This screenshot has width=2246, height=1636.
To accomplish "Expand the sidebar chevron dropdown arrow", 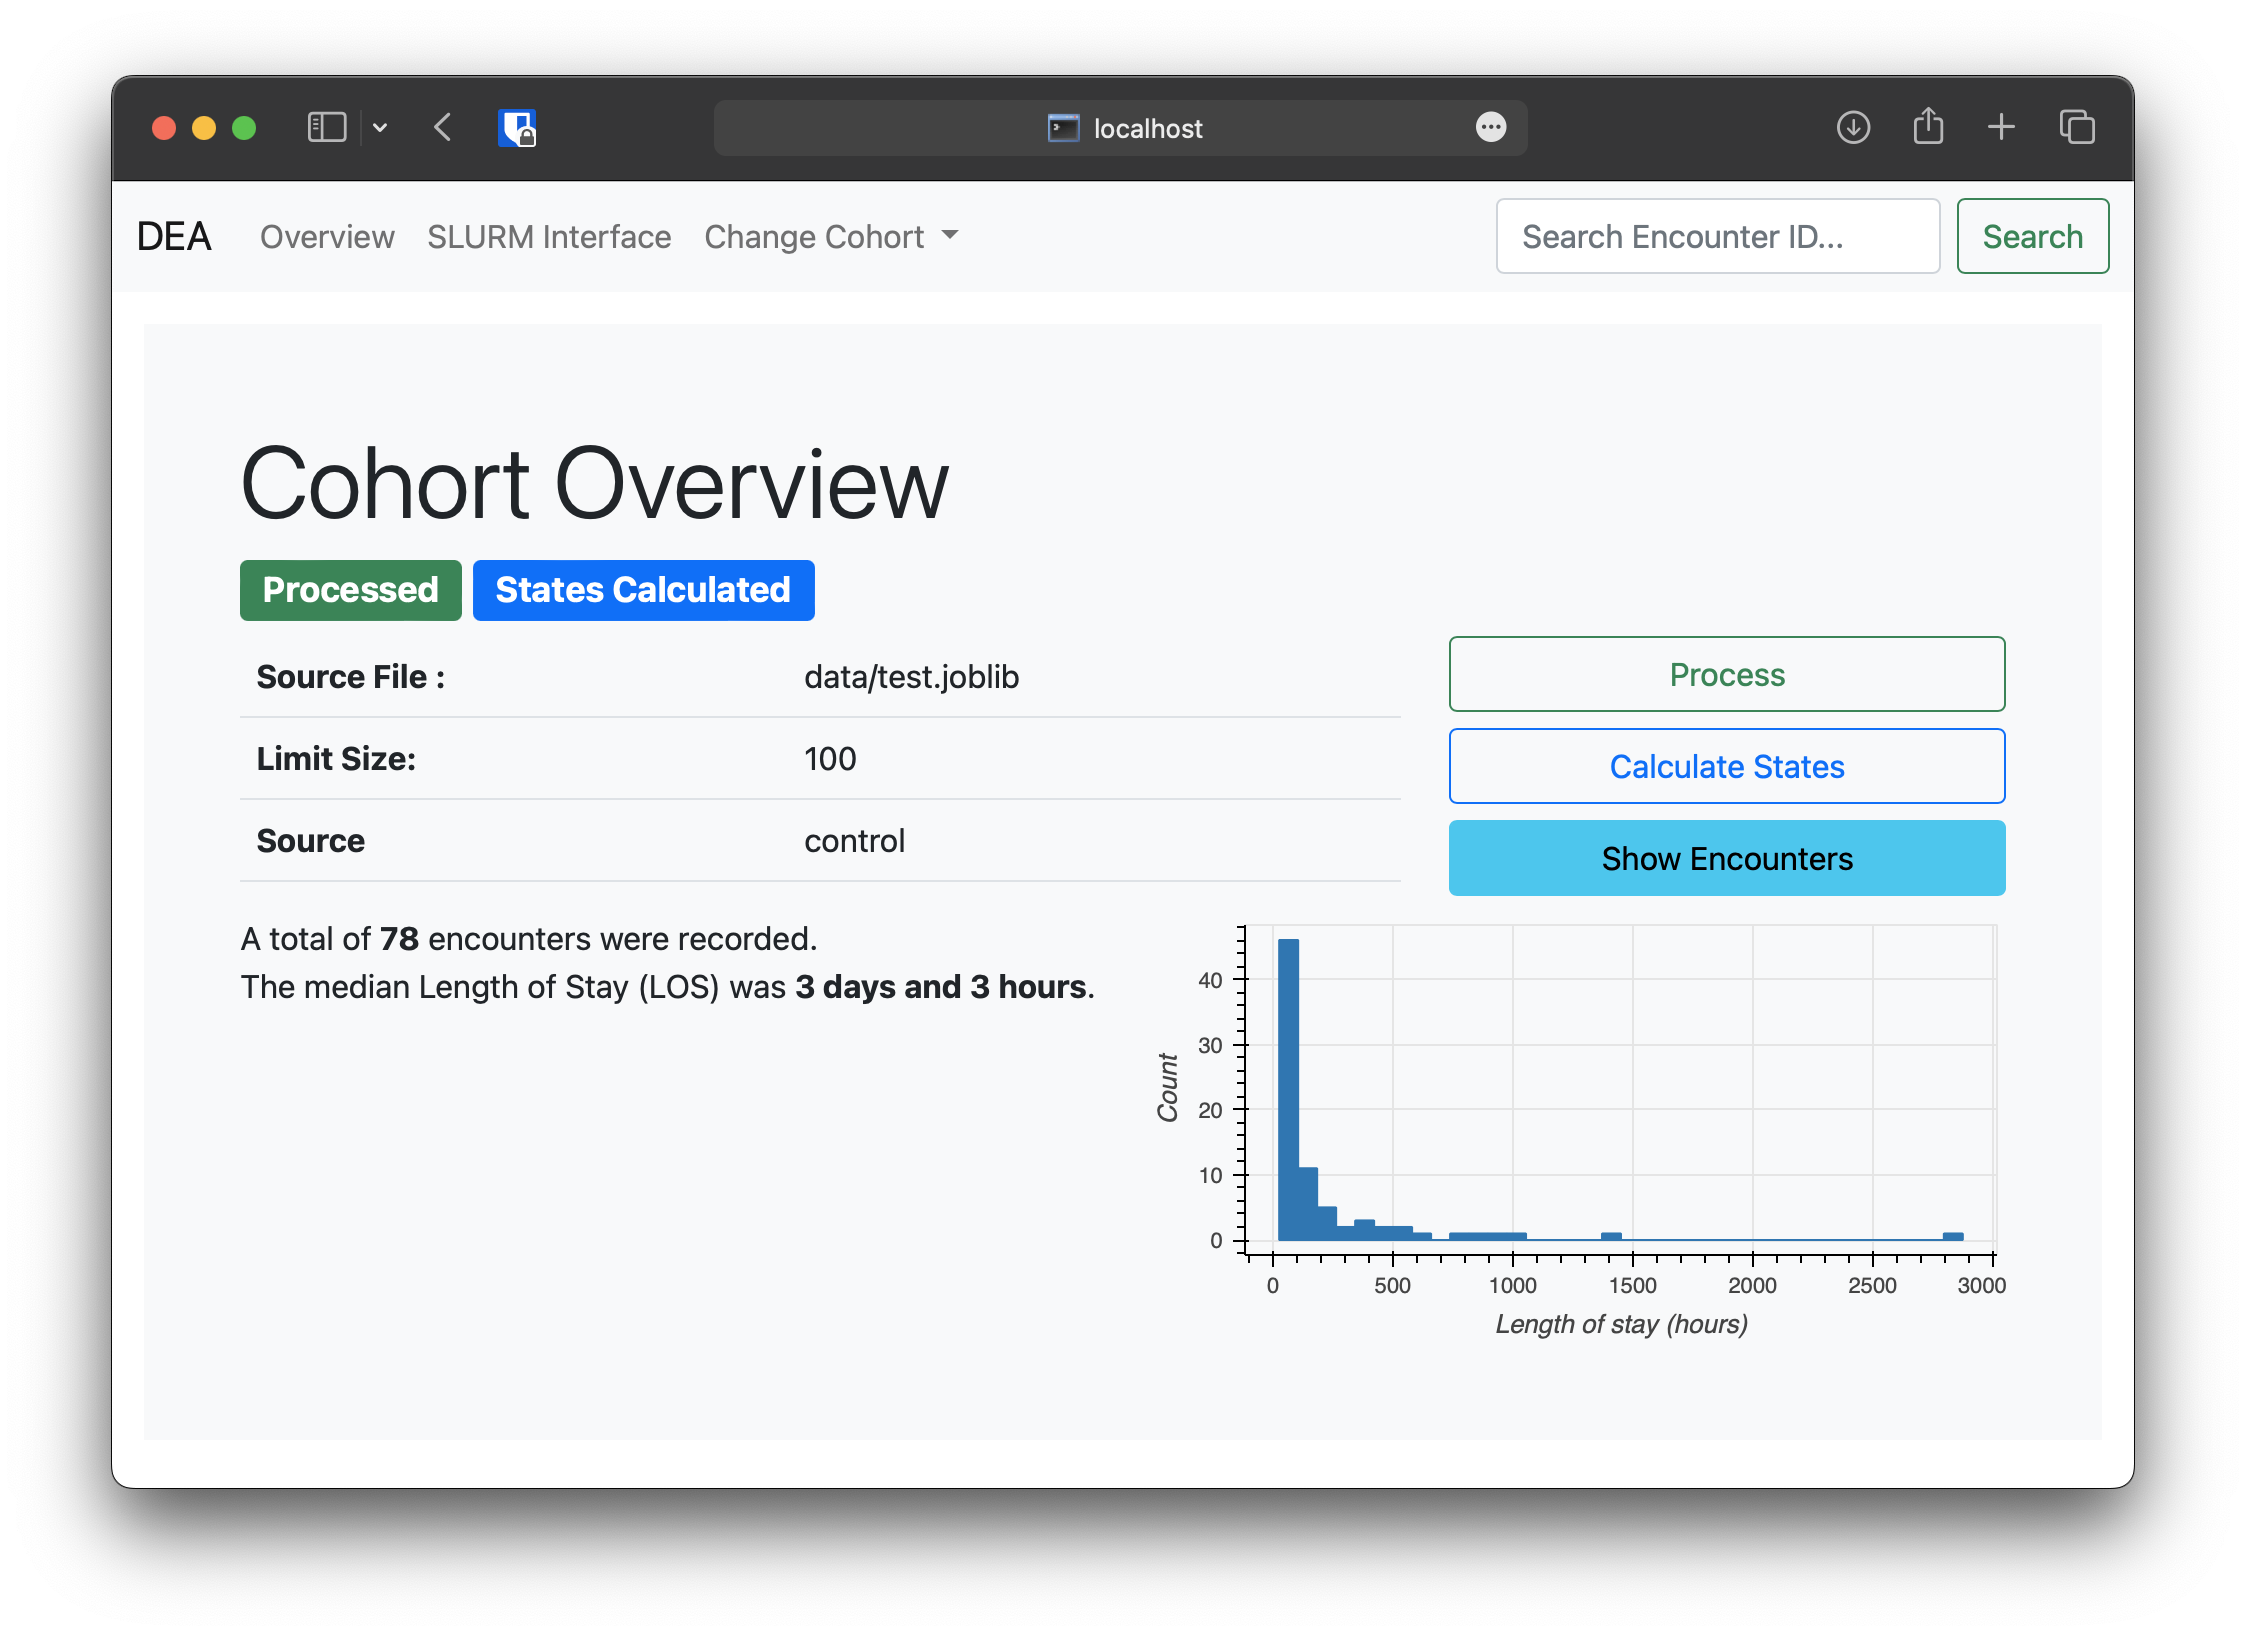I will 380,127.
